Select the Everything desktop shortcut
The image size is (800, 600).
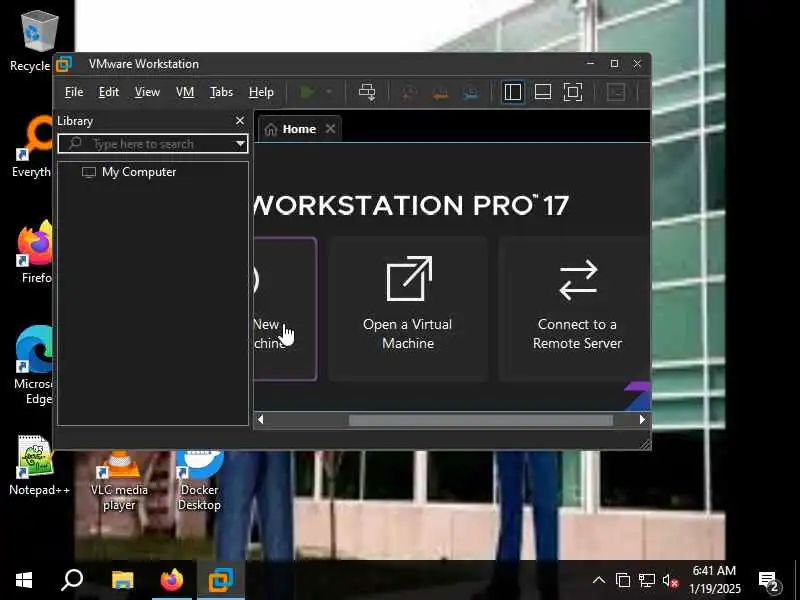pyautogui.click(x=34, y=147)
